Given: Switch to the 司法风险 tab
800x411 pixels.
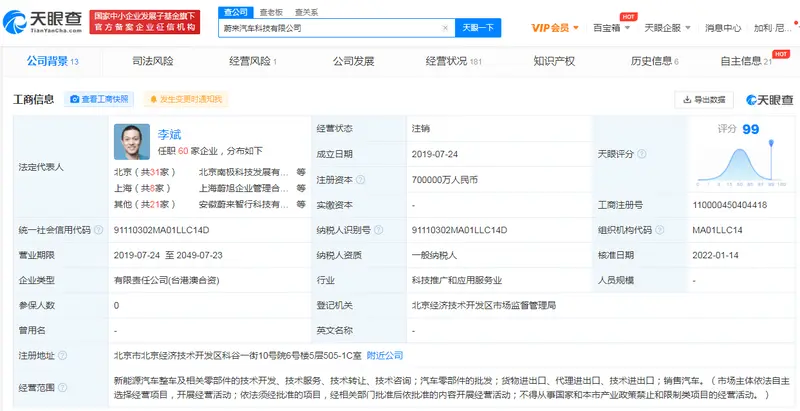Looking at the screenshot, I should [153, 62].
